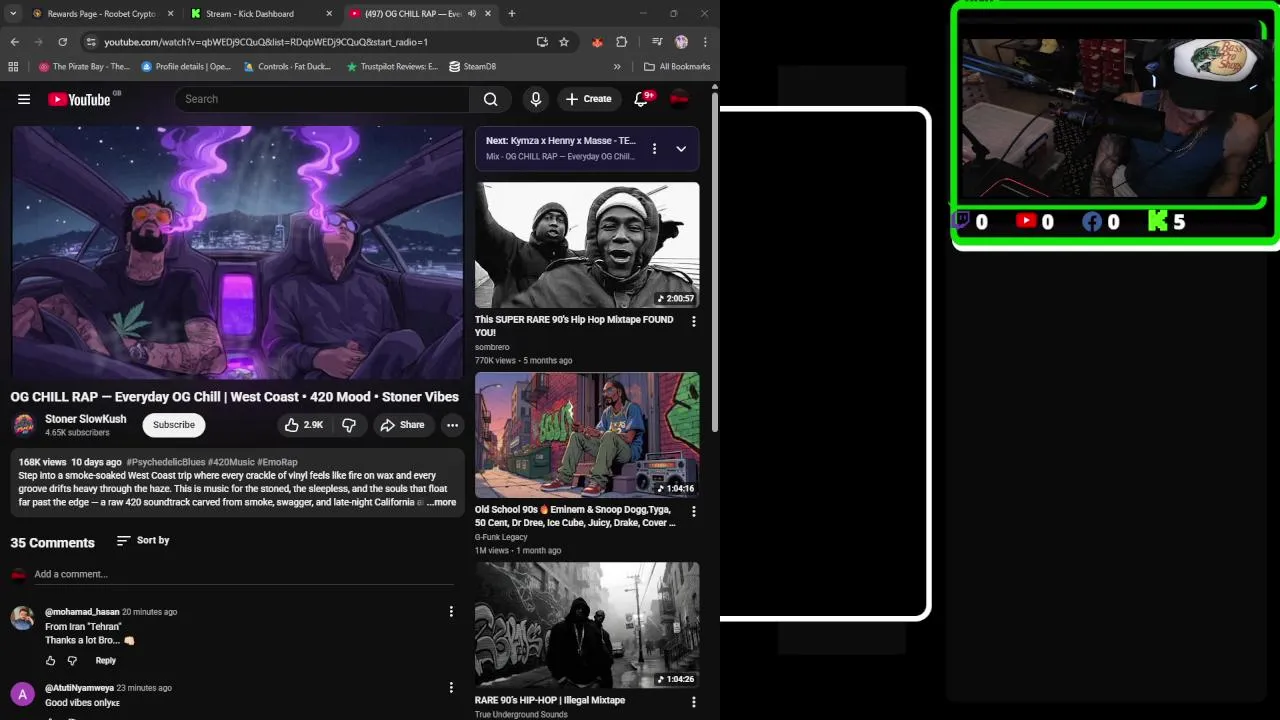Image resolution: width=1280 pixels, height=720 pixels.
Task: Start voice search with the microphone icon
Action: point(536,99)
